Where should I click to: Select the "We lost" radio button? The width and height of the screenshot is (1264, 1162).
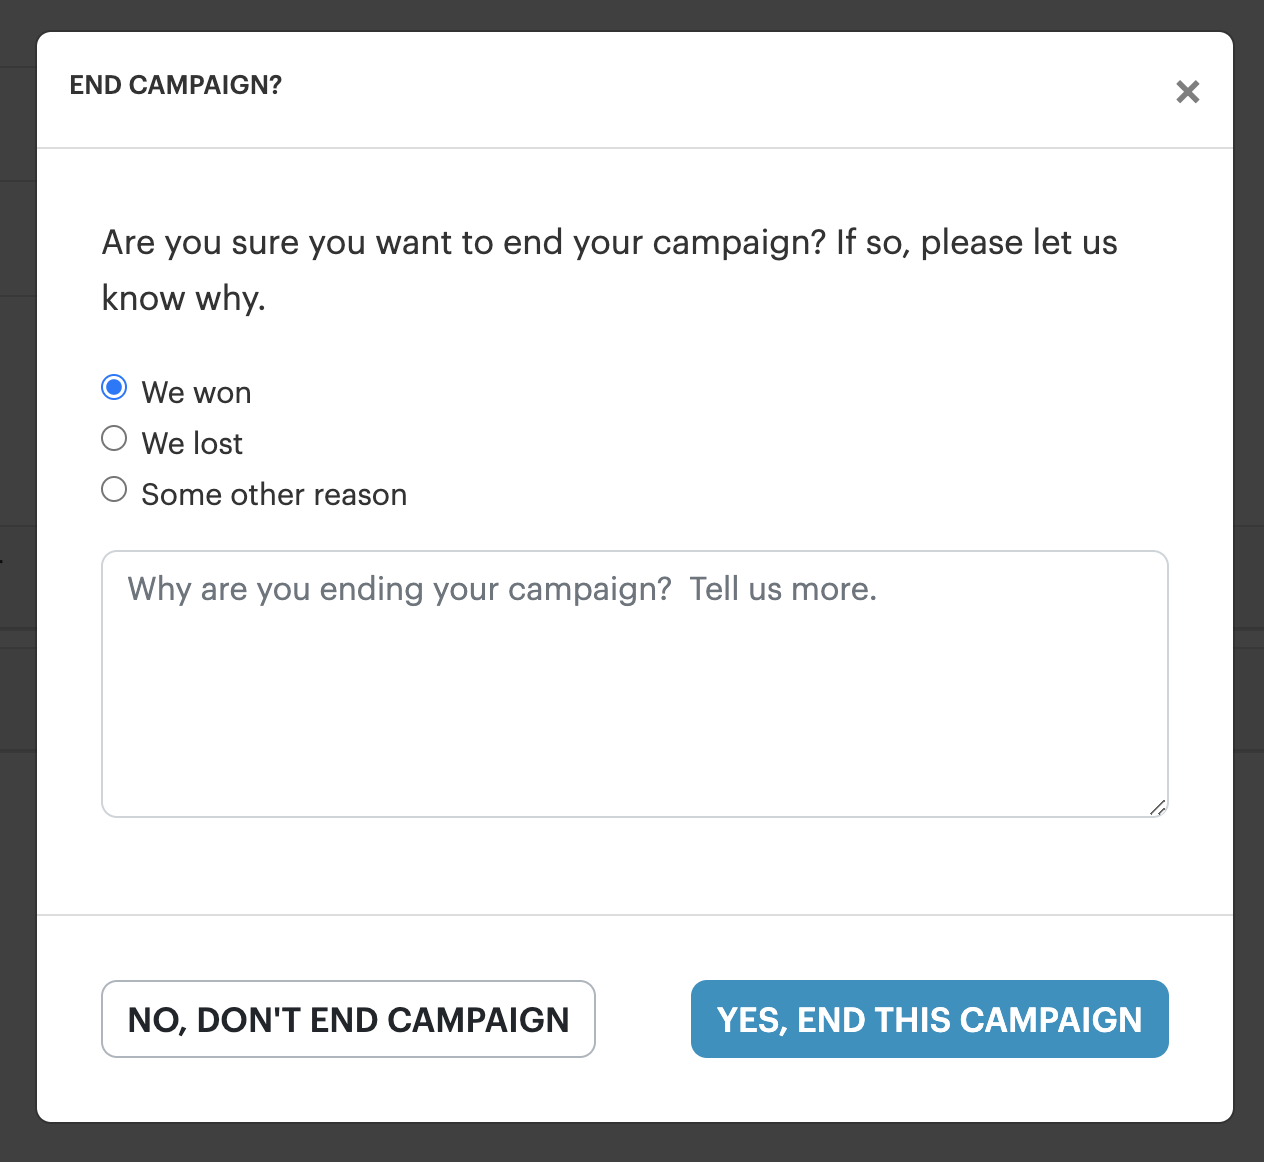[x=115, y=438]
